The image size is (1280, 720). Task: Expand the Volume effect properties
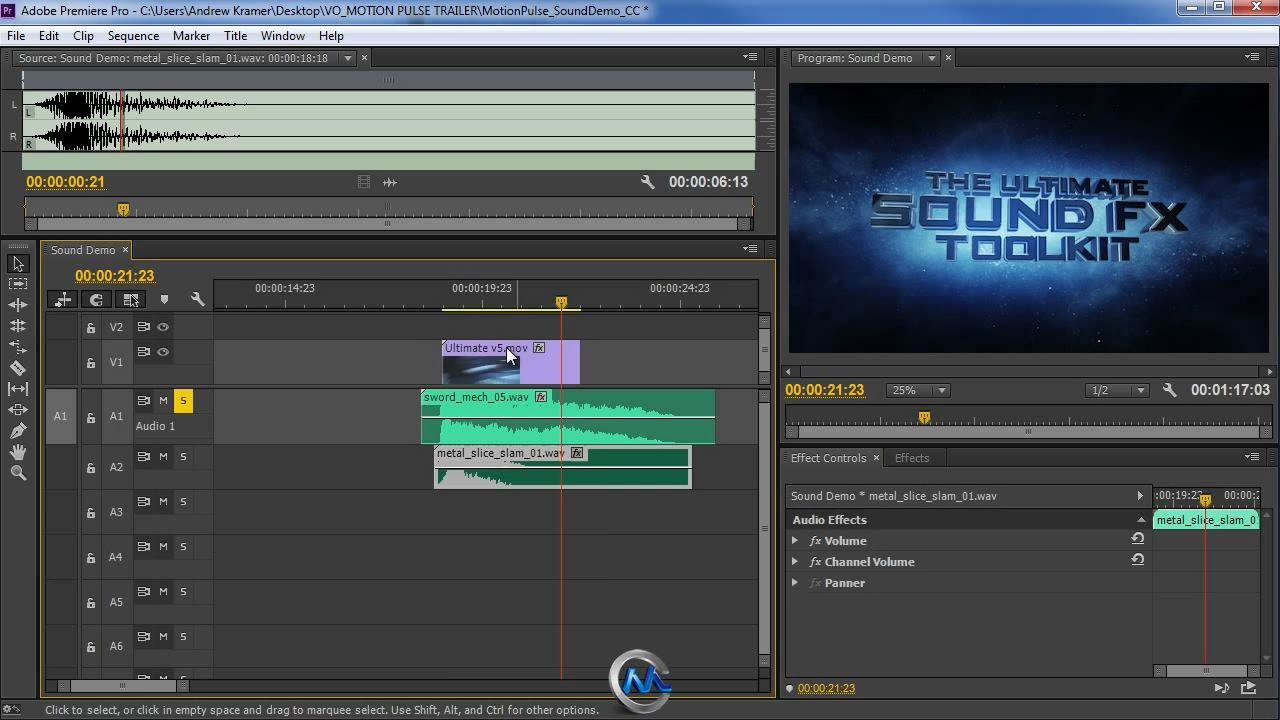point(795,540)
